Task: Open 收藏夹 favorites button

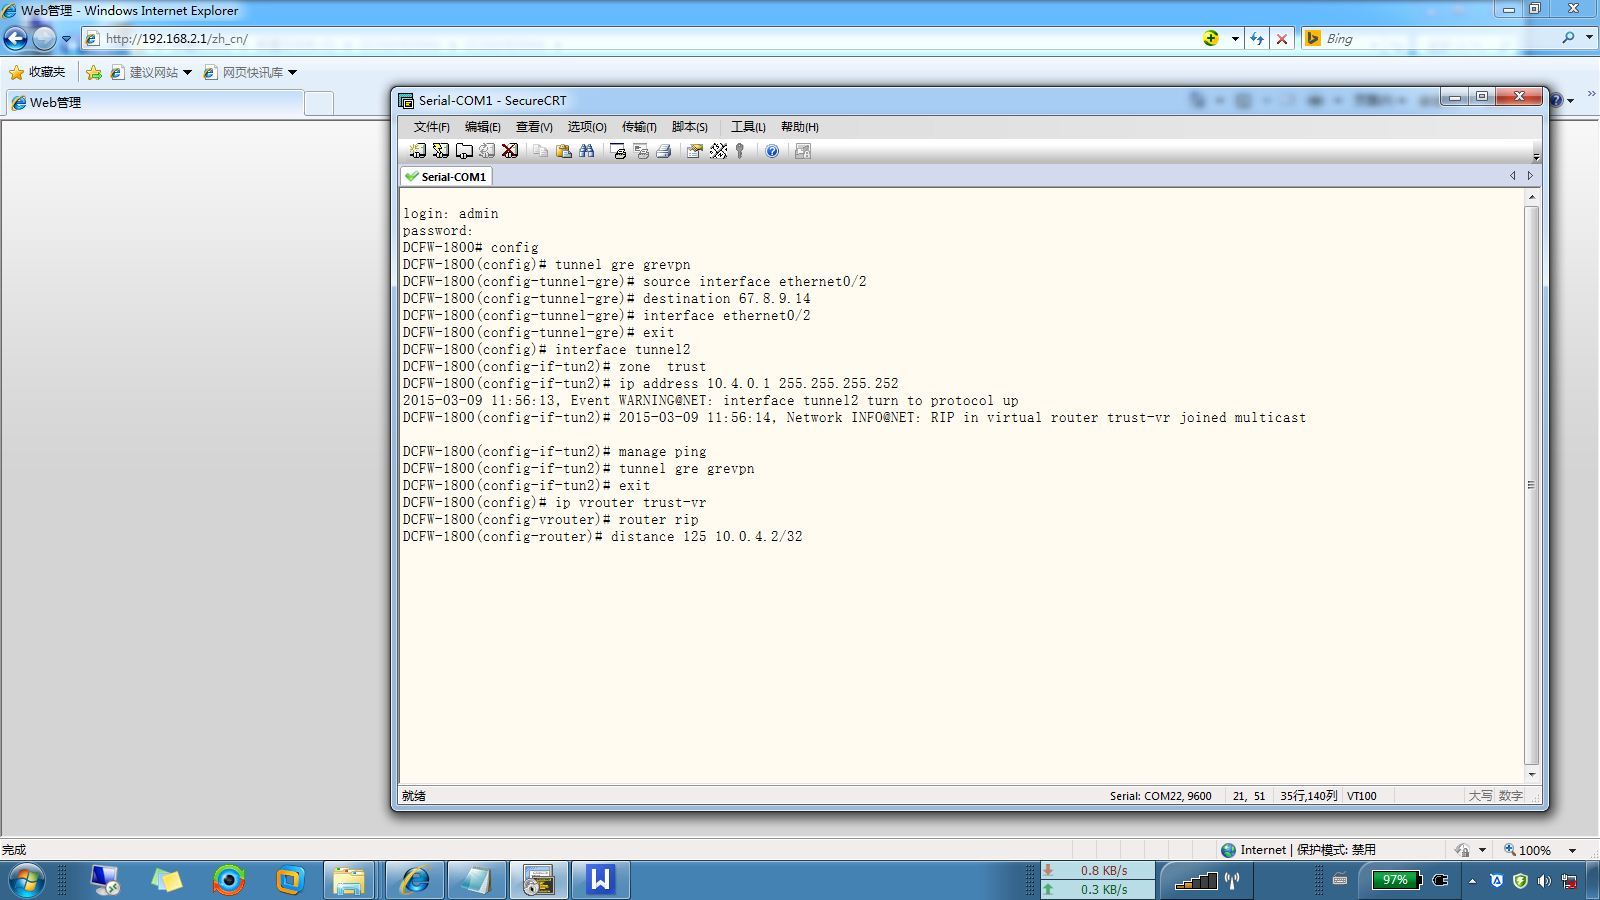Action: 37,72
